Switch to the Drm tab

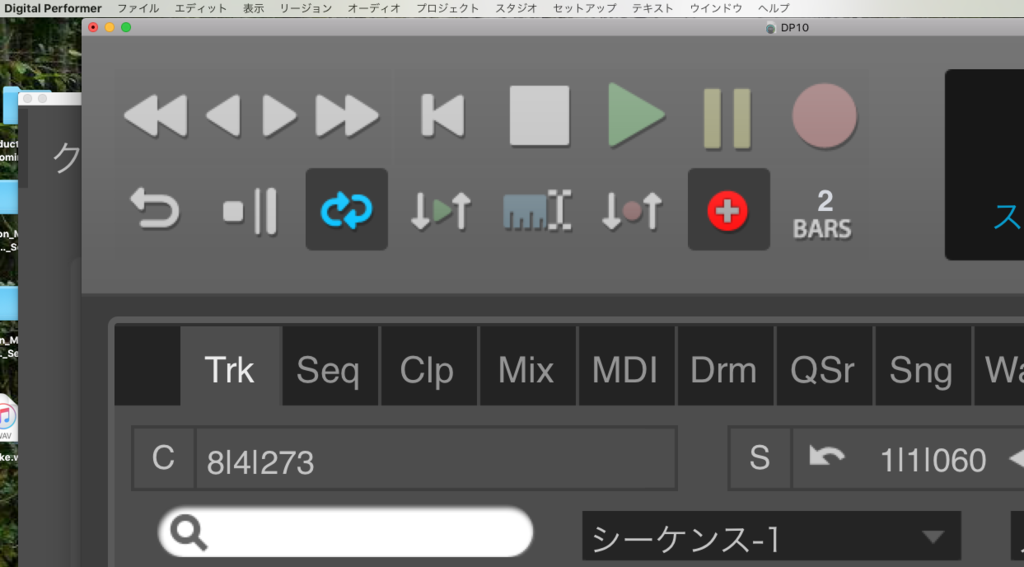click(x=725, y=366)
